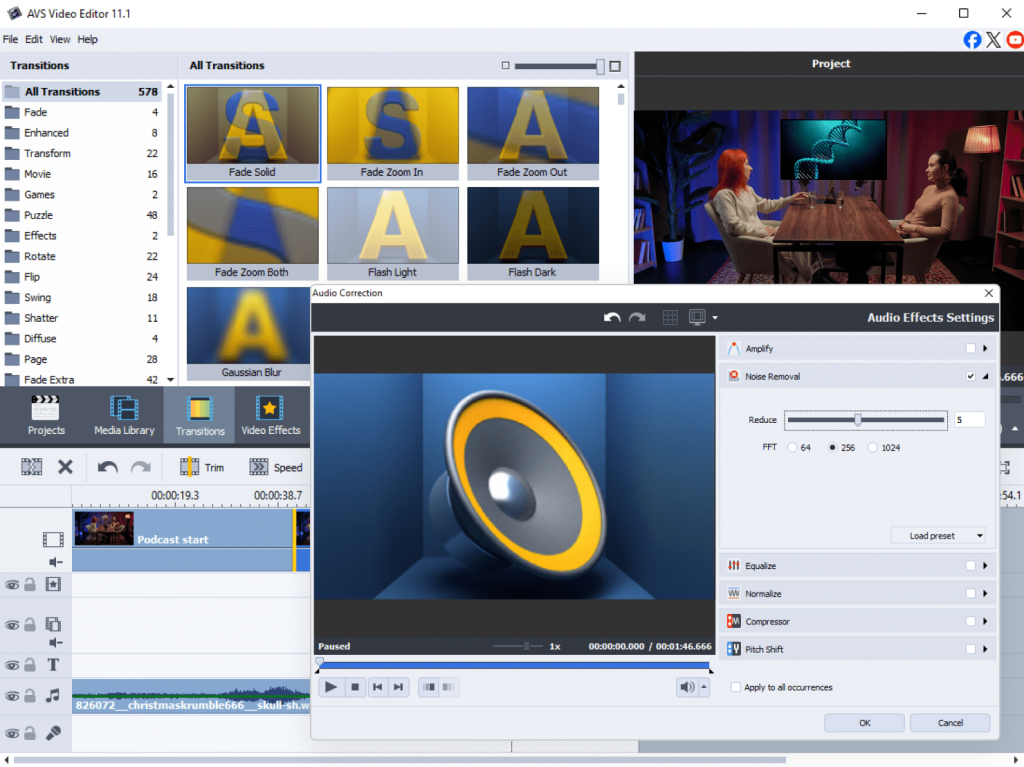1024x767 pixels.
Task: Enable the Amplify effect checkbox
Action: (970, 349)
